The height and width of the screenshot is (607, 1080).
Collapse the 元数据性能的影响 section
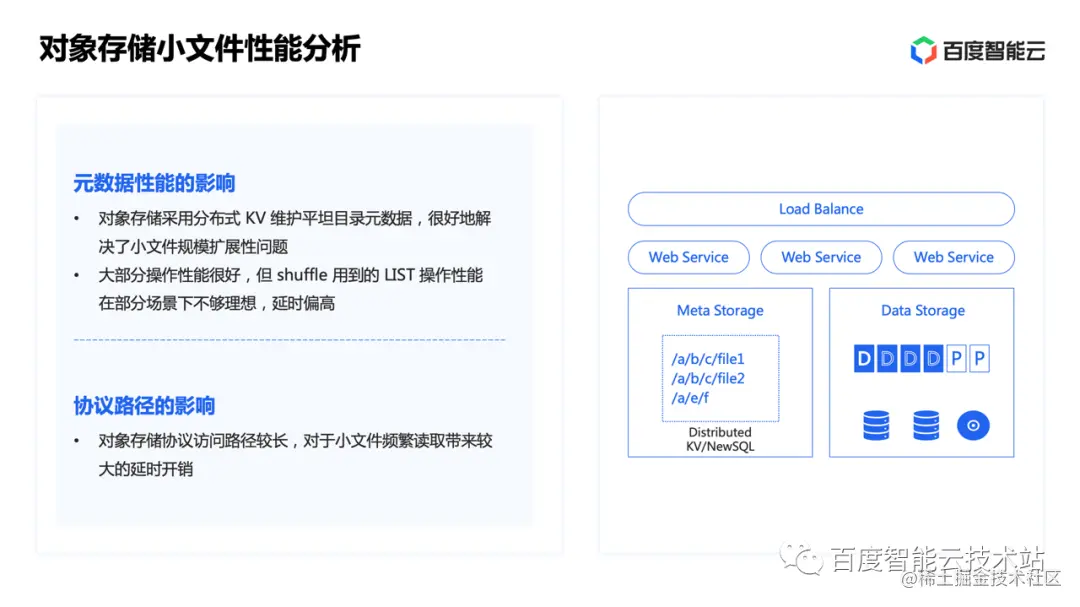155,183
